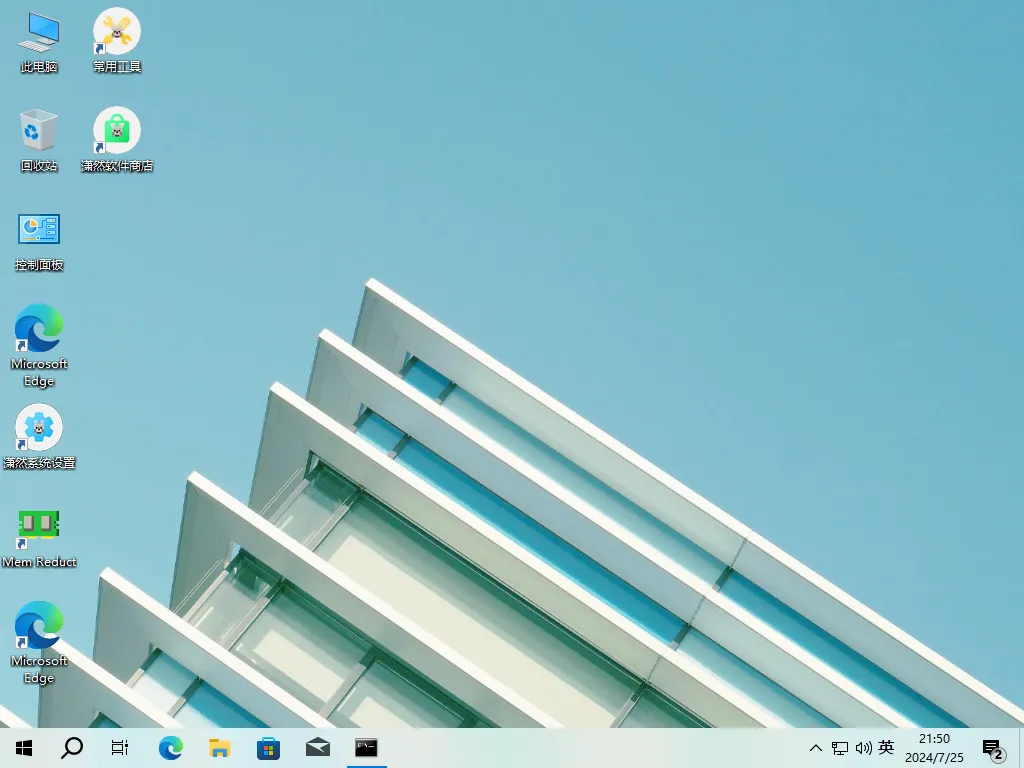Switch the 英 input language indicator

tap(886, 747)
